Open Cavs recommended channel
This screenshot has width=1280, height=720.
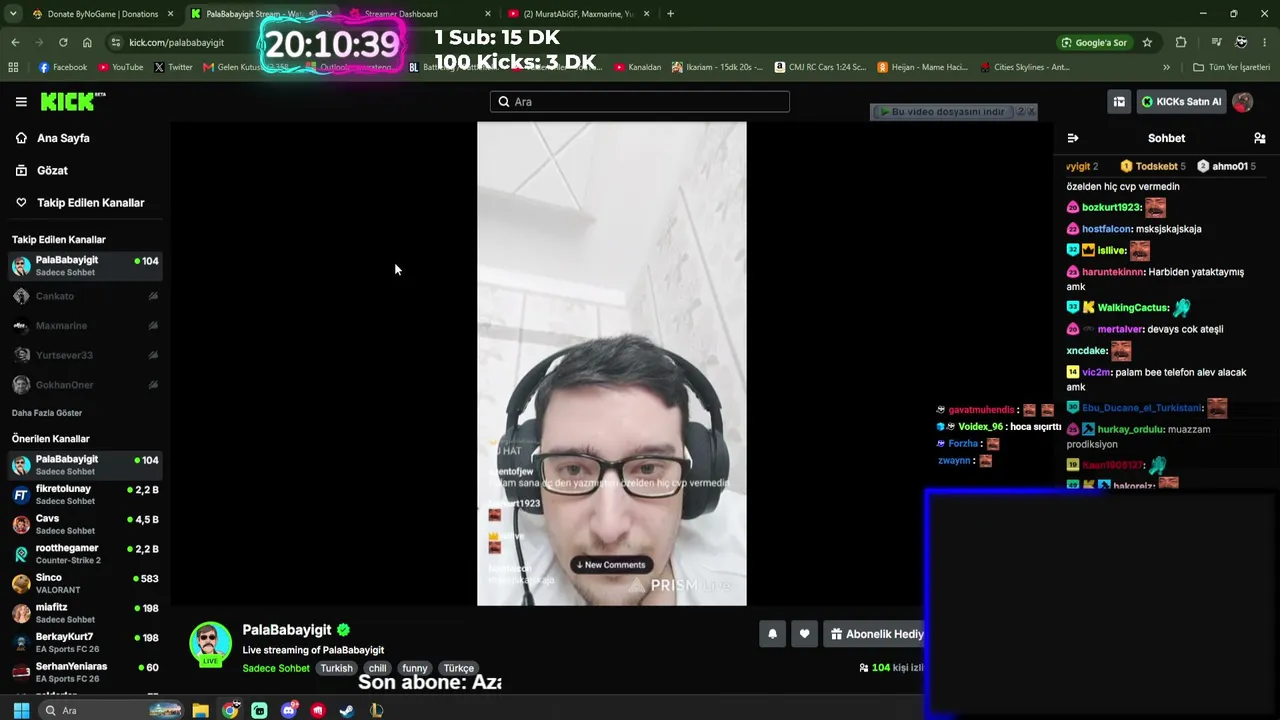coord(84,524)
